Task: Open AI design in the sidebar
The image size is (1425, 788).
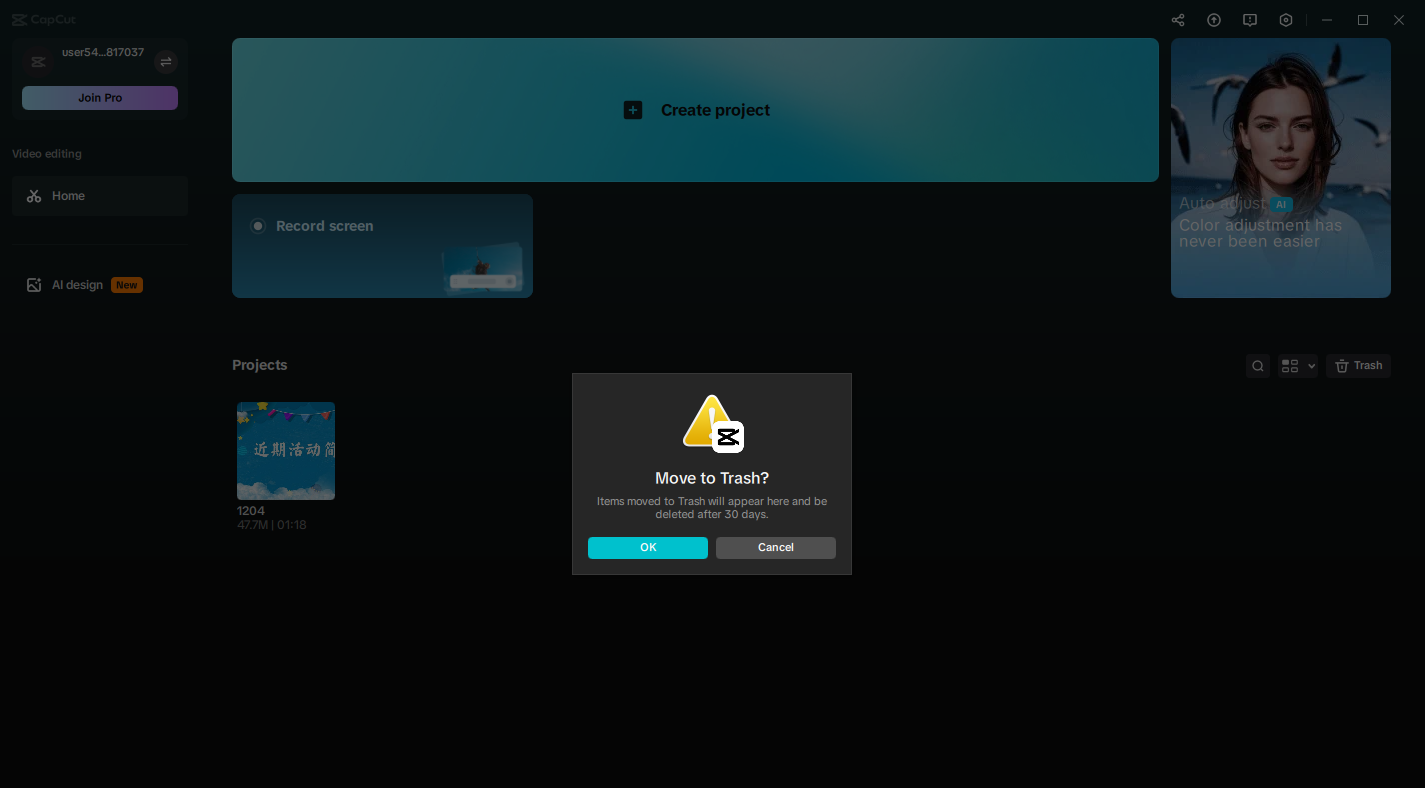Action: (x=100, y=285)
